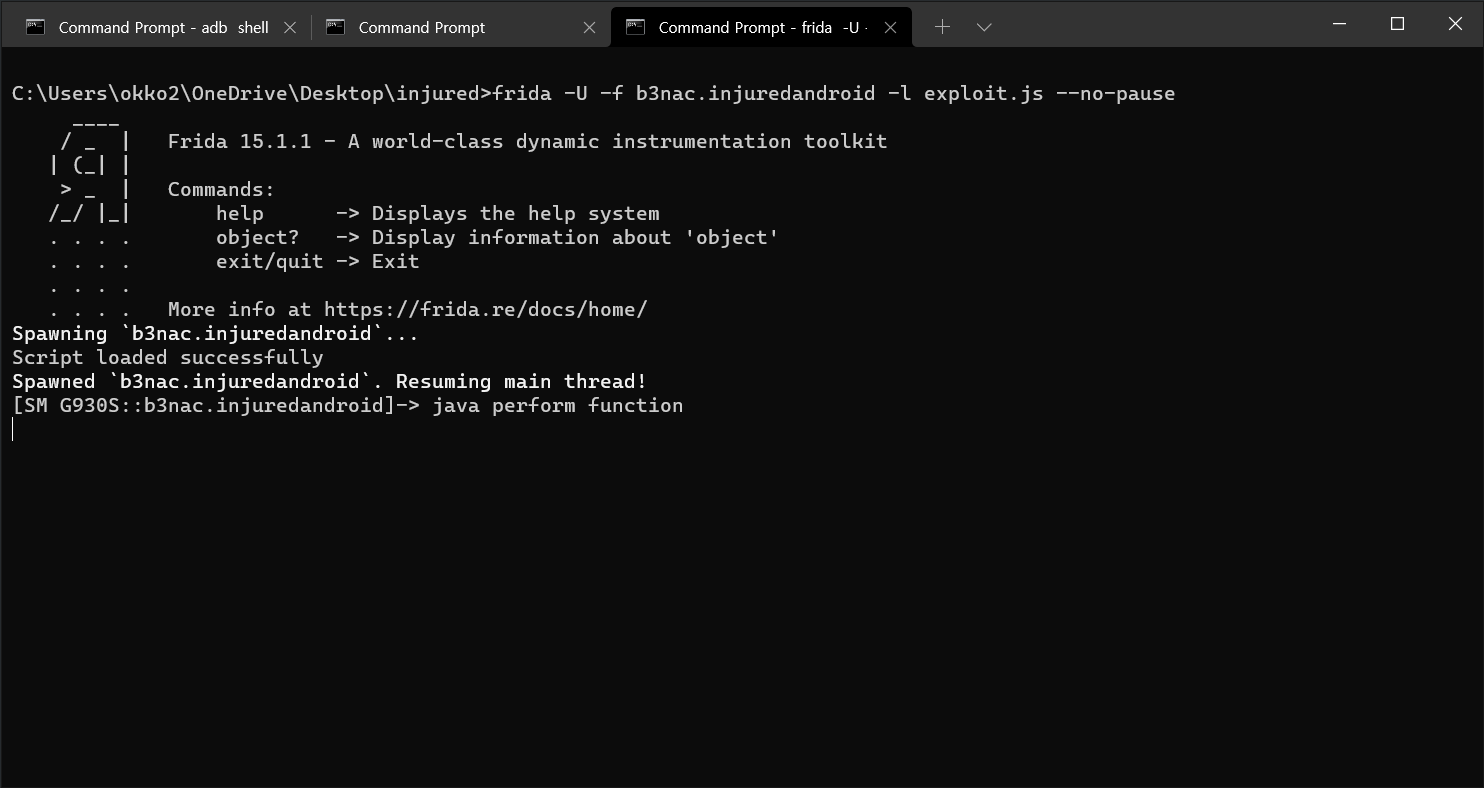Open a new terminal tab with plus

(x=942, y=27)
